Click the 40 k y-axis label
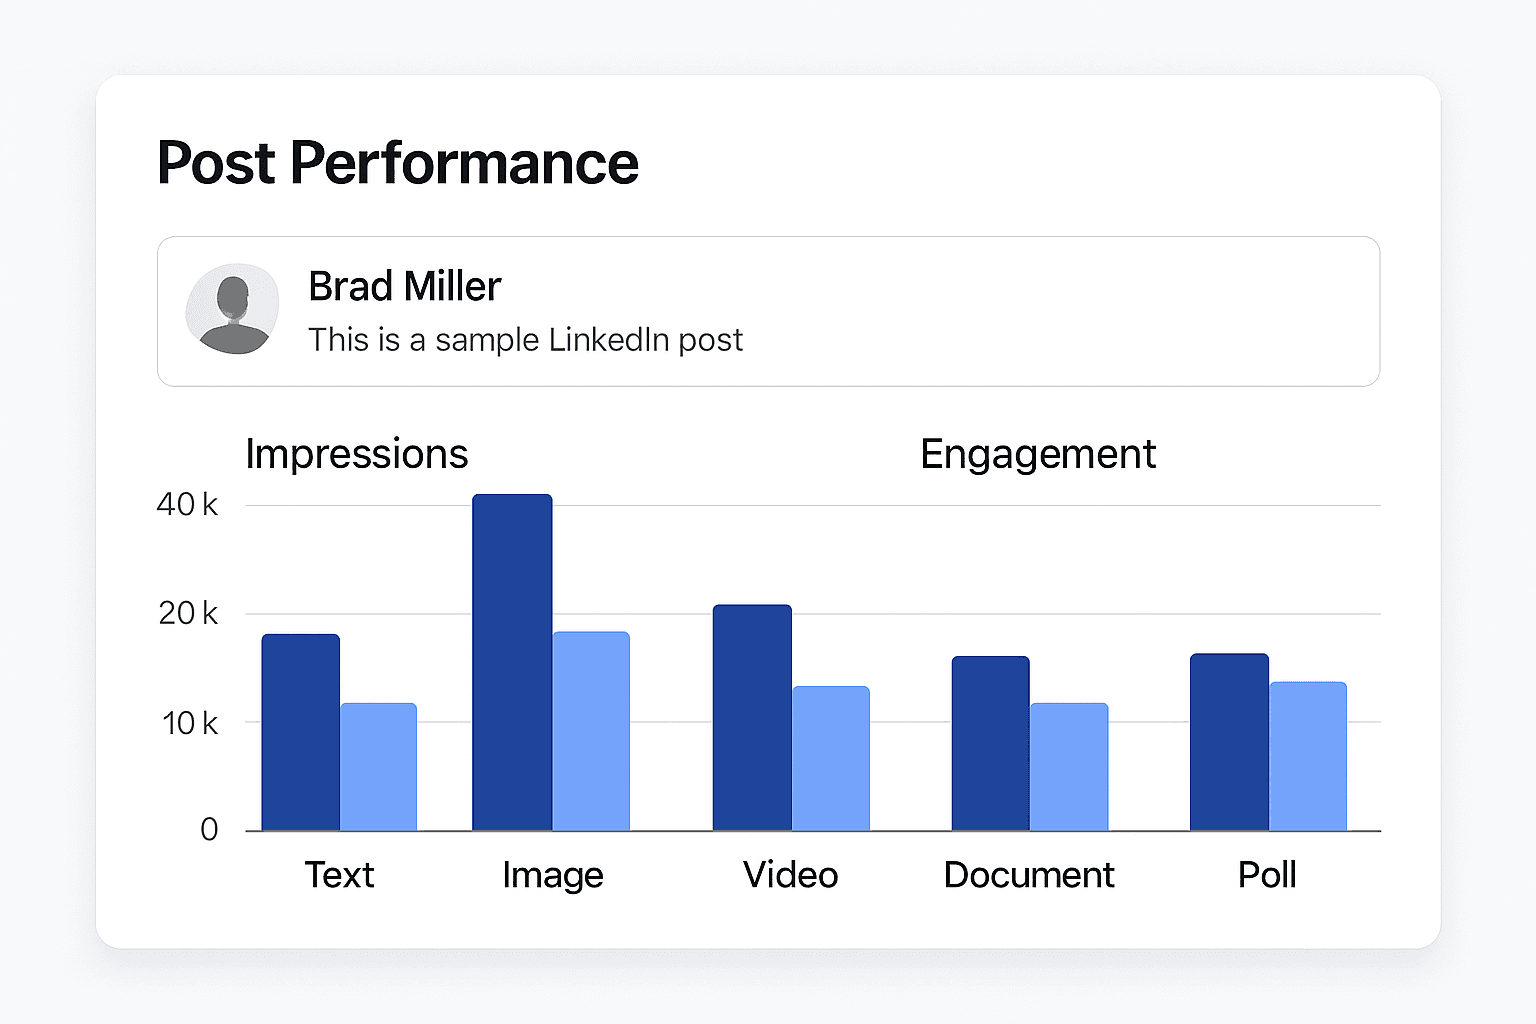 tap(187, 504)
